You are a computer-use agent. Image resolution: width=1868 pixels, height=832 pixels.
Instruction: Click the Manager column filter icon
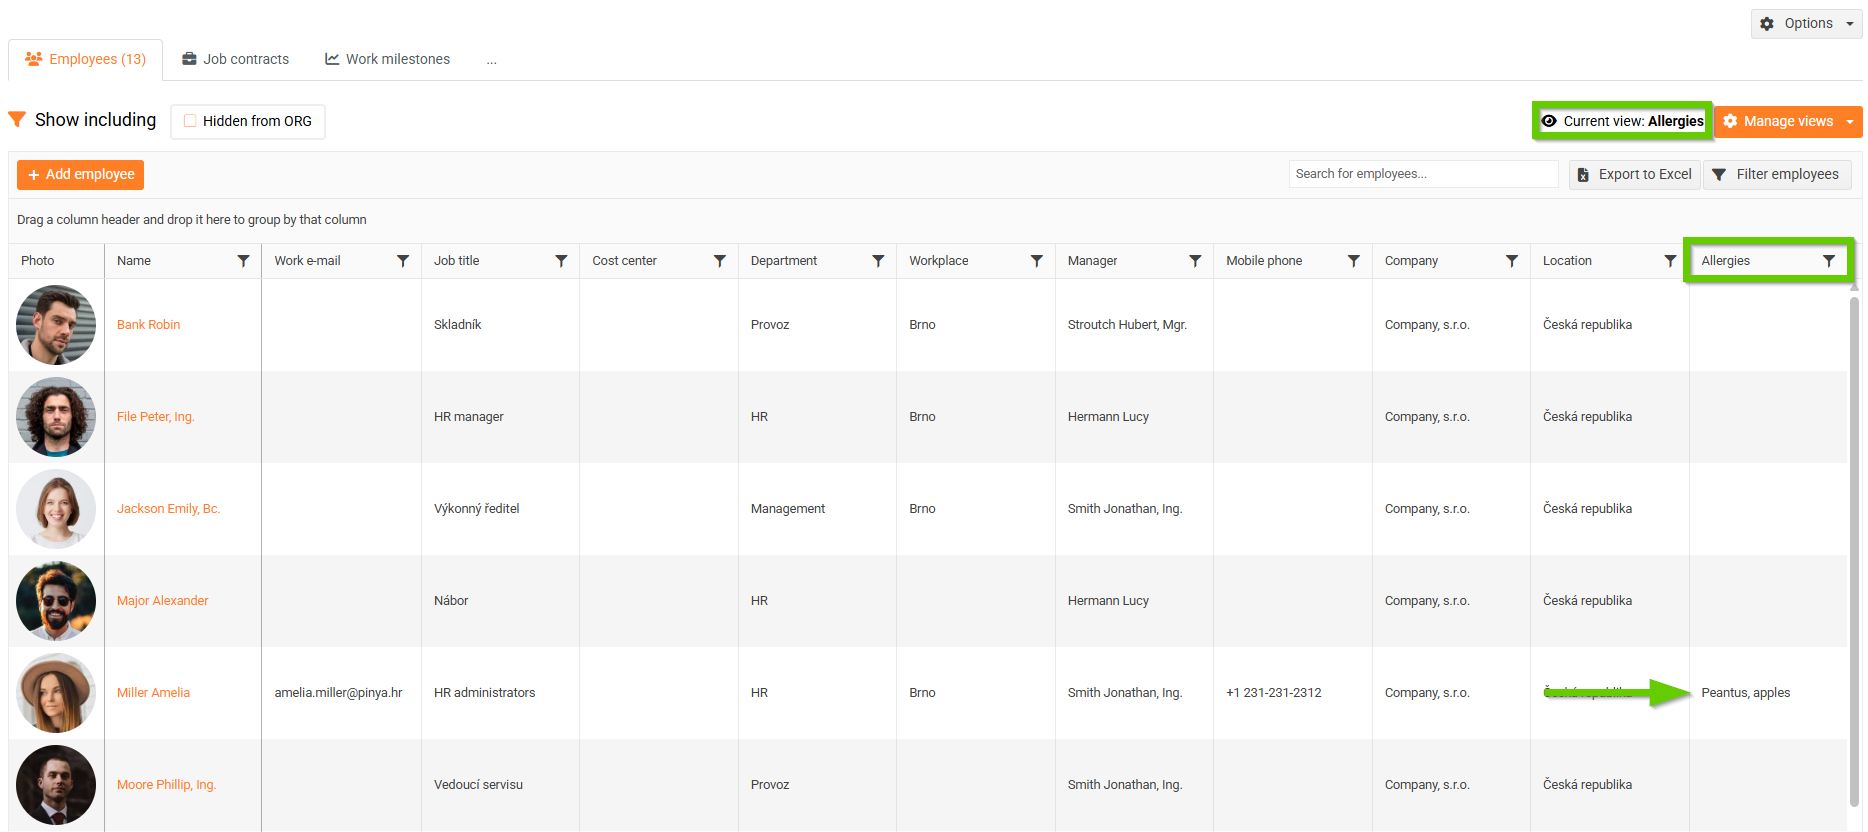(x=1195, y=261)
